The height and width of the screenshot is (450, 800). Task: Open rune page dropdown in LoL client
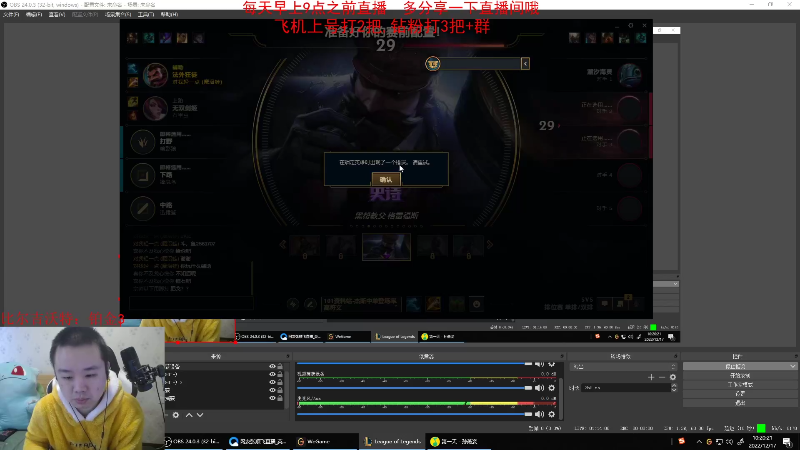coord(360,304)
